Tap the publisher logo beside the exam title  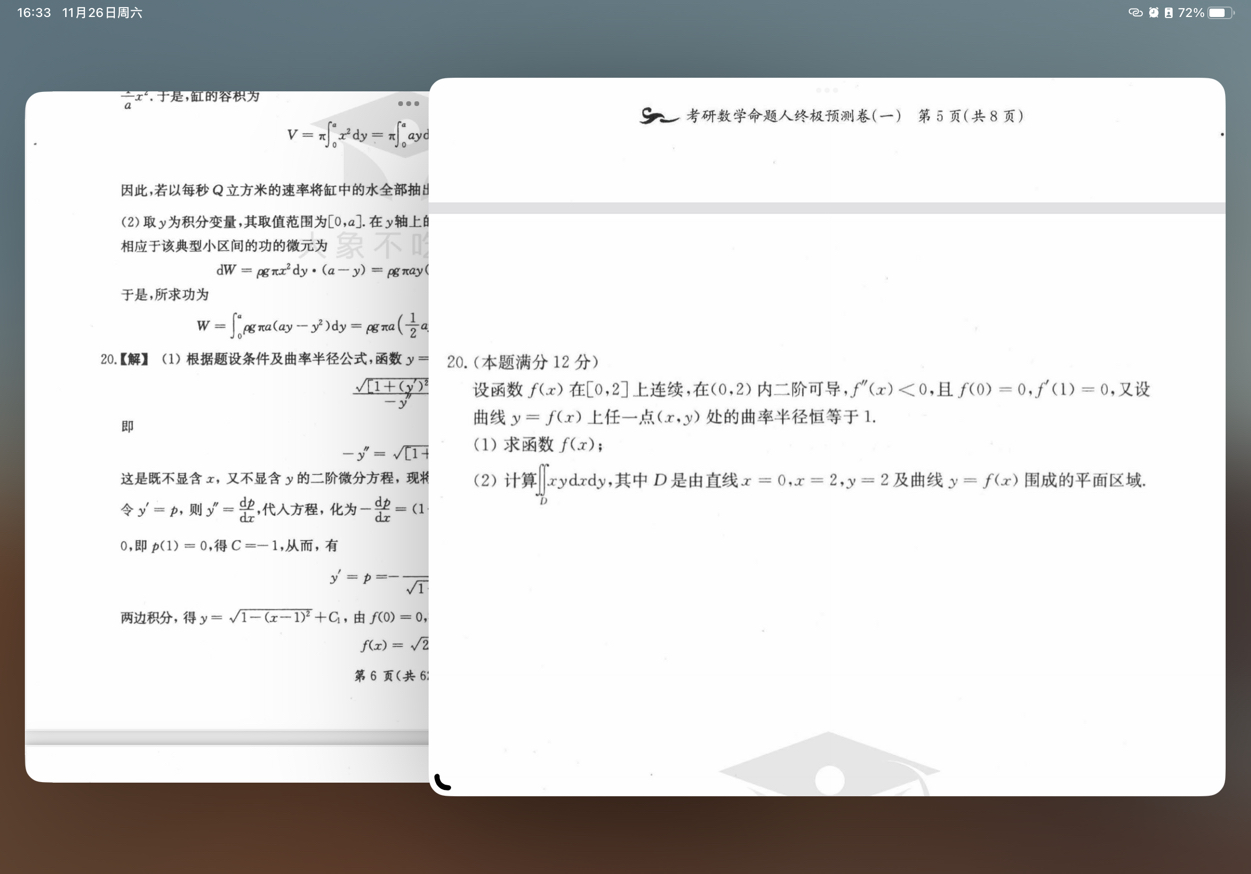coord(657,116)
